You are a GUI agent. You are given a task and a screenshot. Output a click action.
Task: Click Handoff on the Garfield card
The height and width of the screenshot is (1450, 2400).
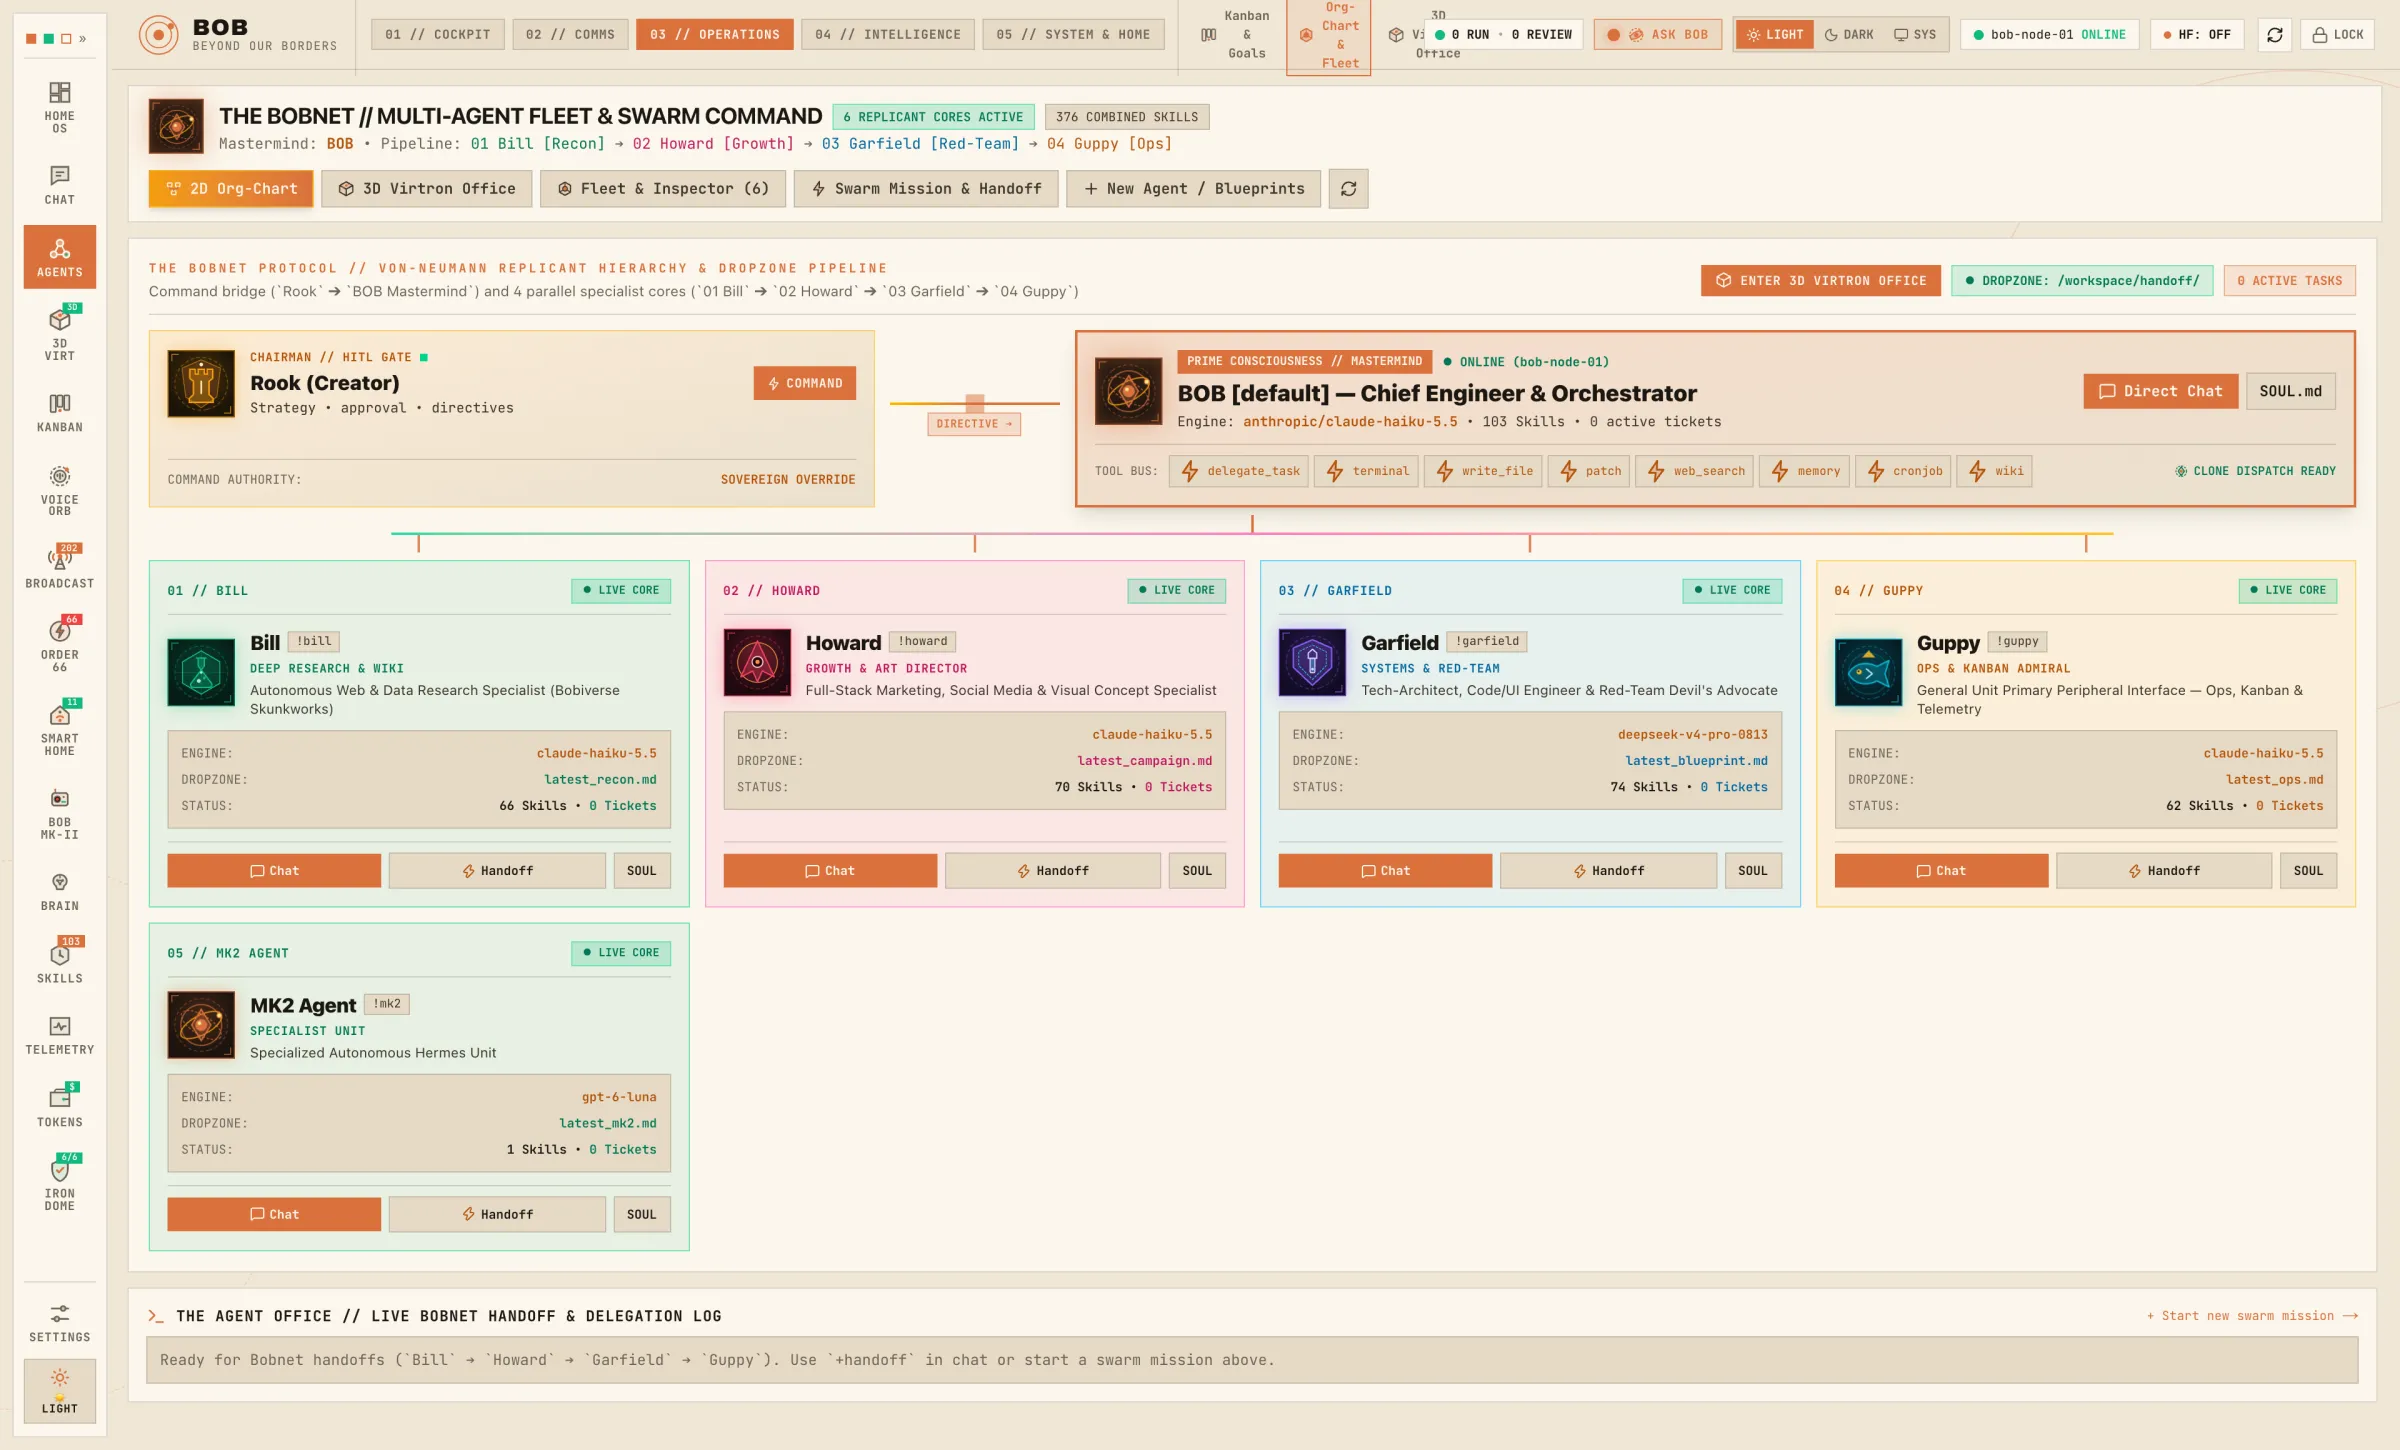click(1608, 870)
